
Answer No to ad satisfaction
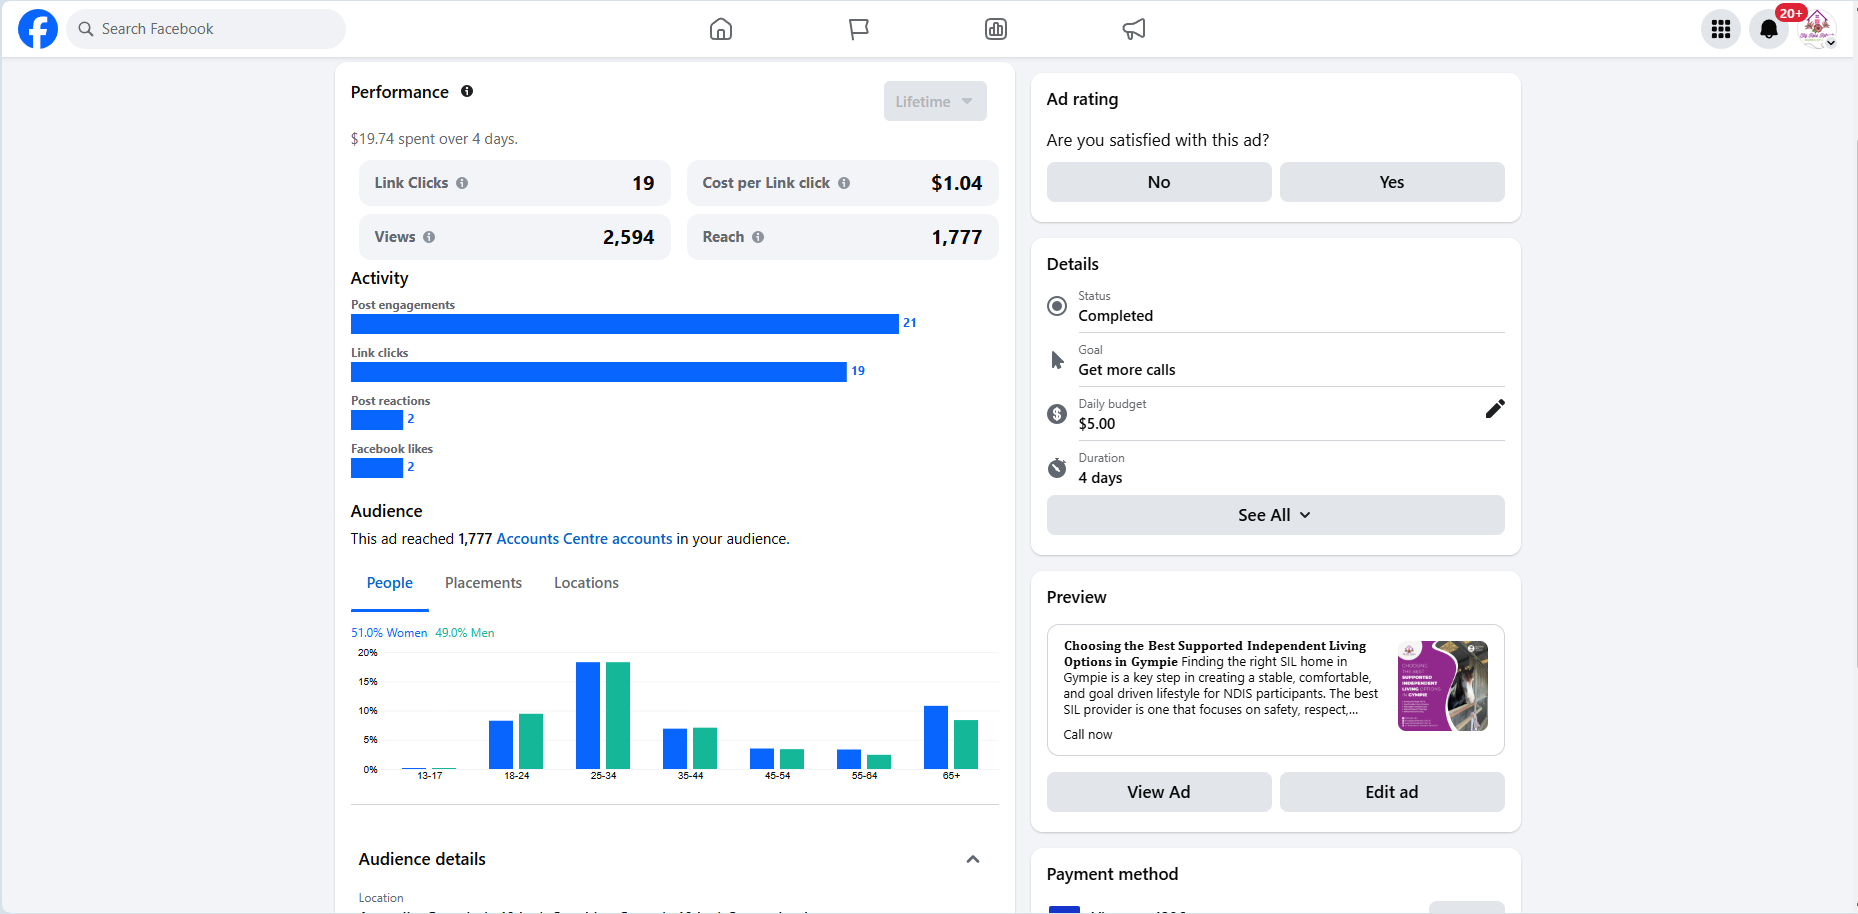click(x=1158, y=182)
